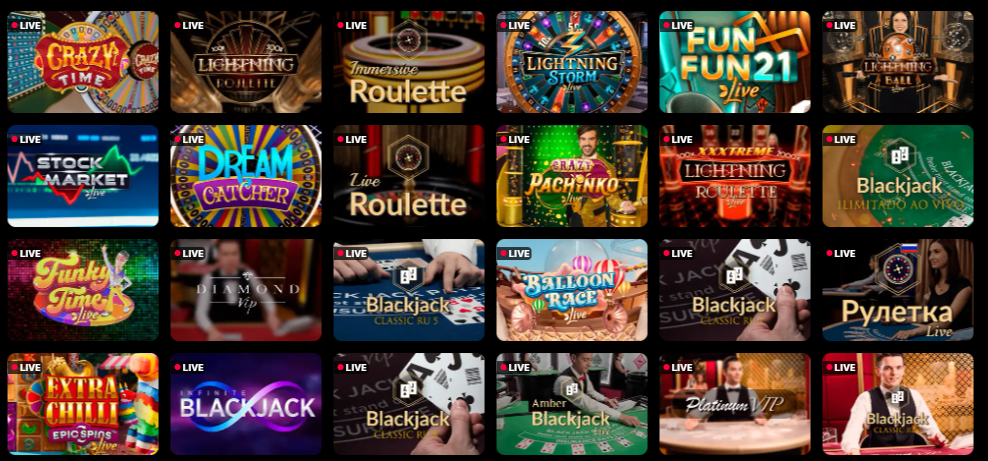
Task: Open the Crazy Time live game
Action: coord(83,62)
